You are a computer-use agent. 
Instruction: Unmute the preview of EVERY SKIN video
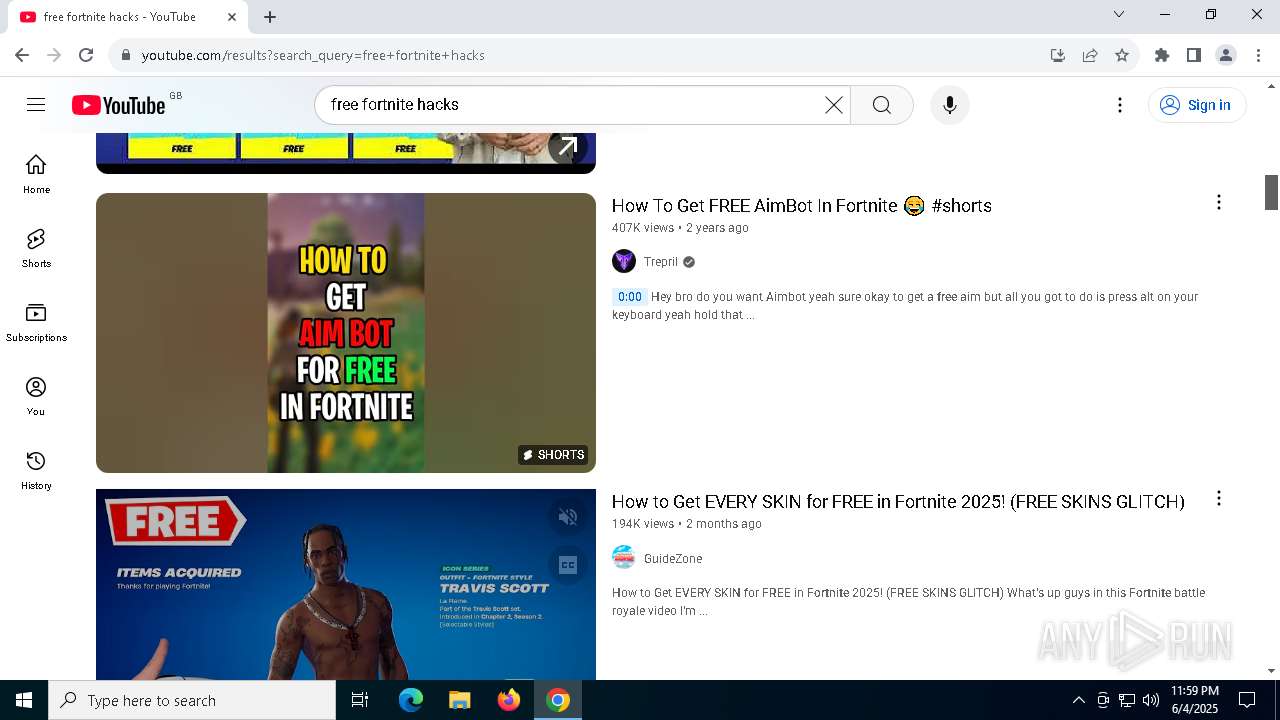pos(567,517)
